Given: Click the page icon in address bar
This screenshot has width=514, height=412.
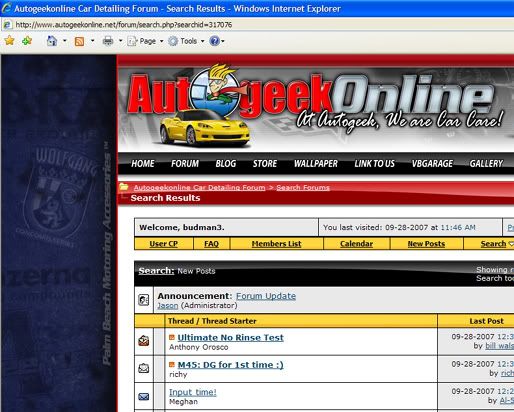Looking at the screenshot, I should click(x=7, y=25).
